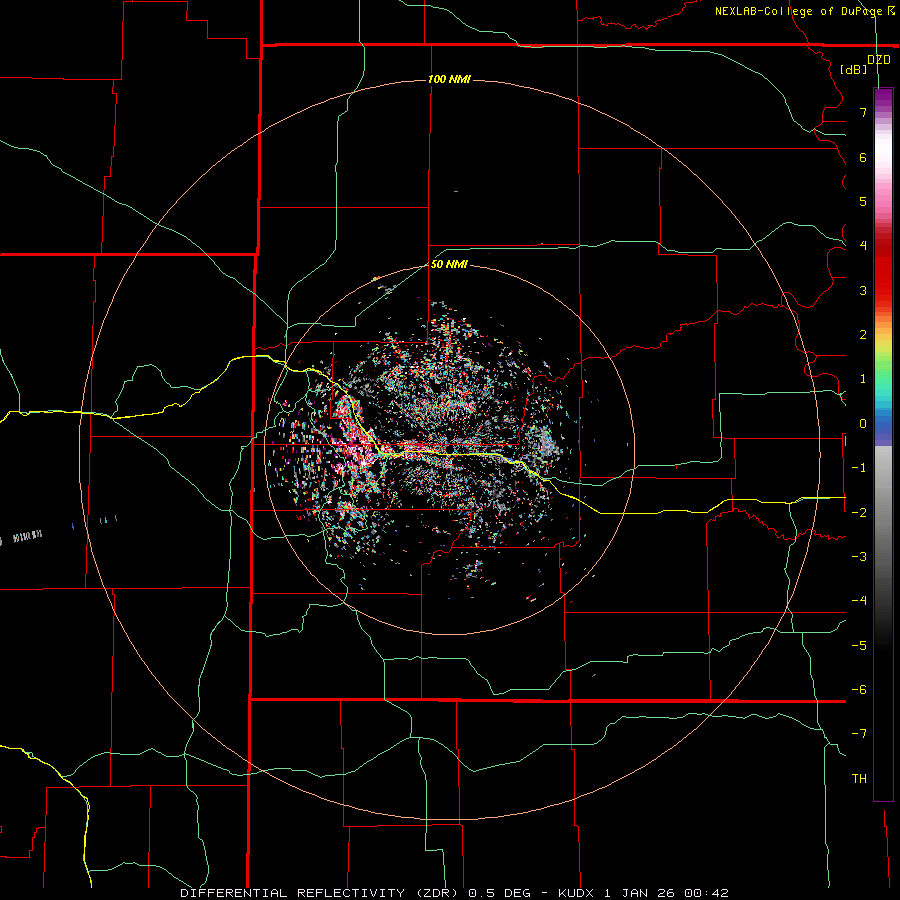
Task: Click the '100 NMI' range ring label
Action: (x=449, y=79)
